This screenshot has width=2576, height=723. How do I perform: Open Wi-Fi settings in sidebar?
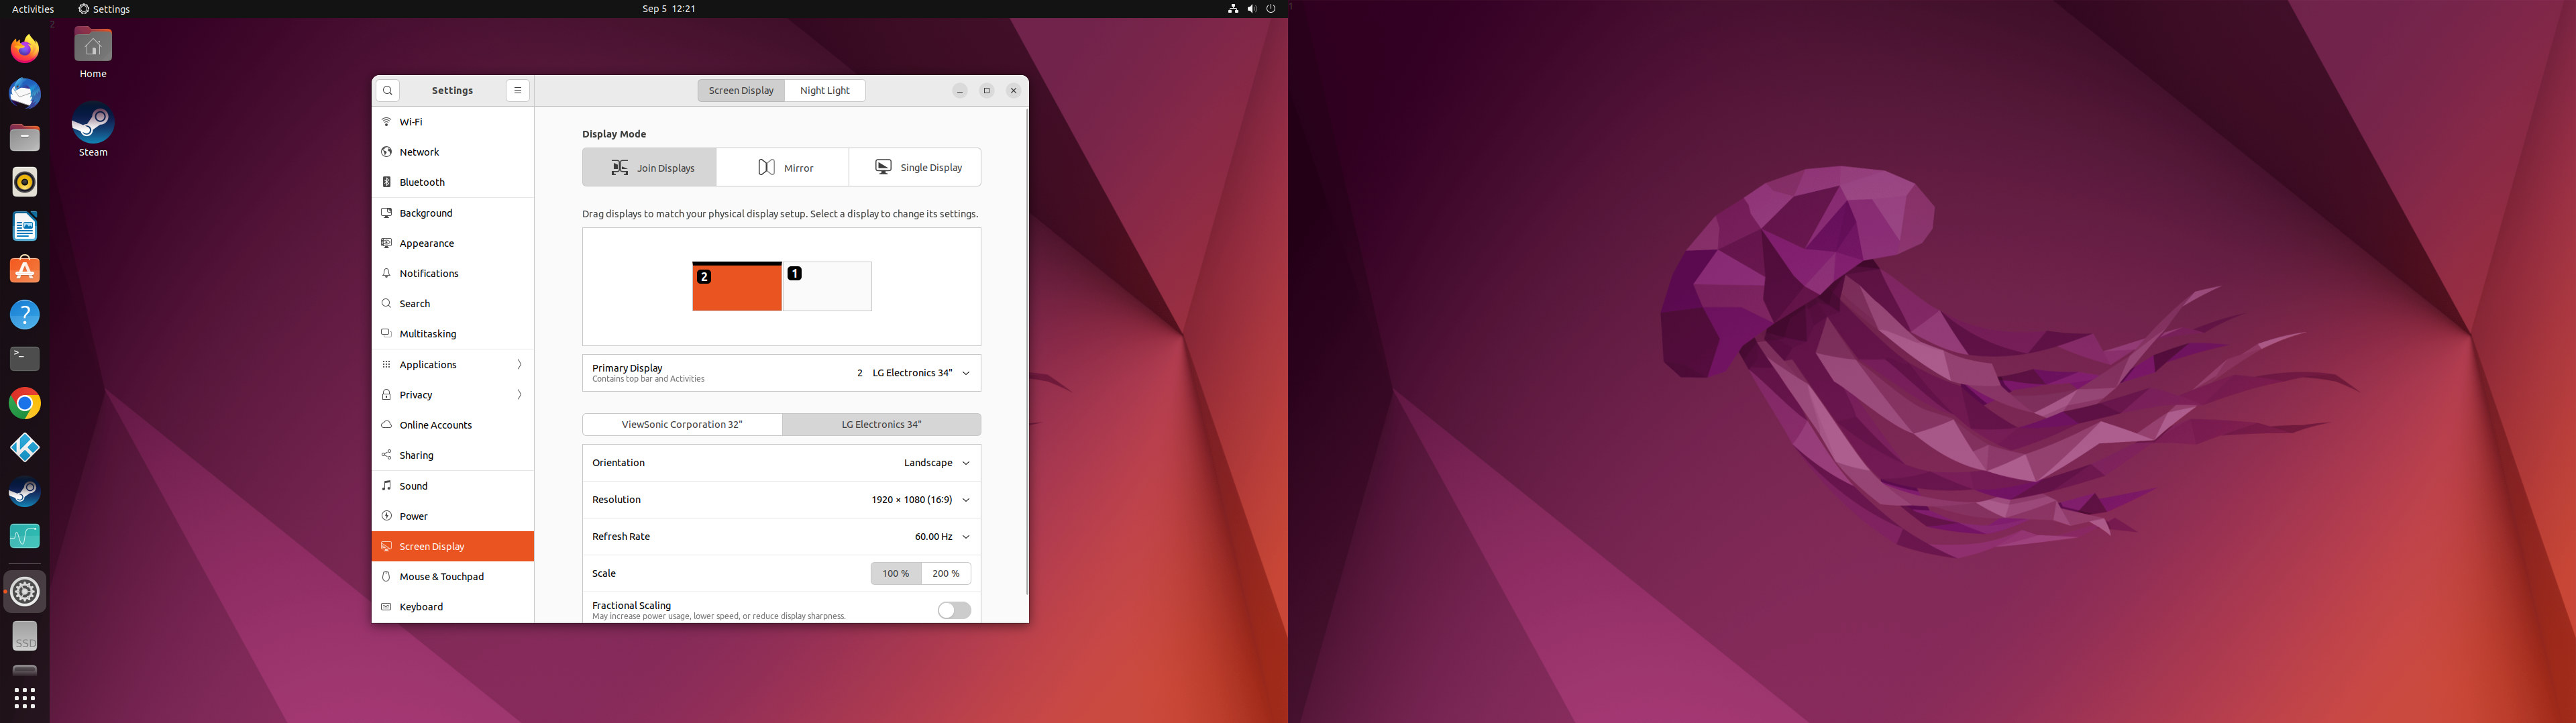pos(453,122)
